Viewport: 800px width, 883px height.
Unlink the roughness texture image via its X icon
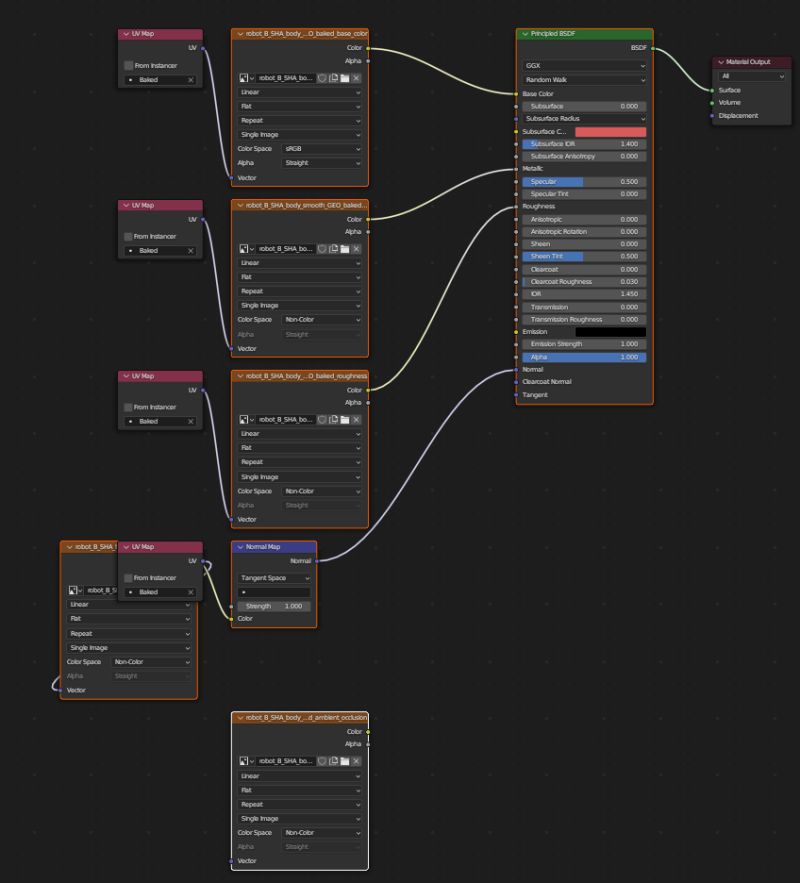point(357,419)
